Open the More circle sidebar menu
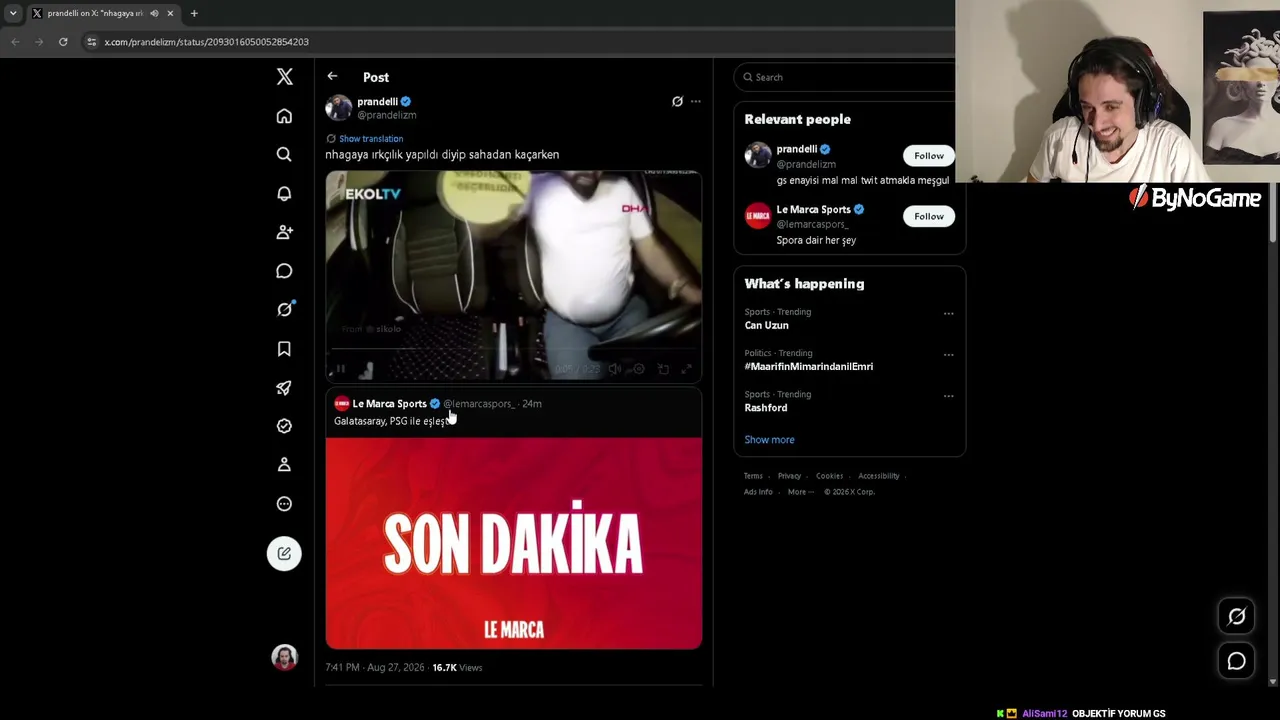This screenshot has height=720, width=1280. click(x=284, y=504)
